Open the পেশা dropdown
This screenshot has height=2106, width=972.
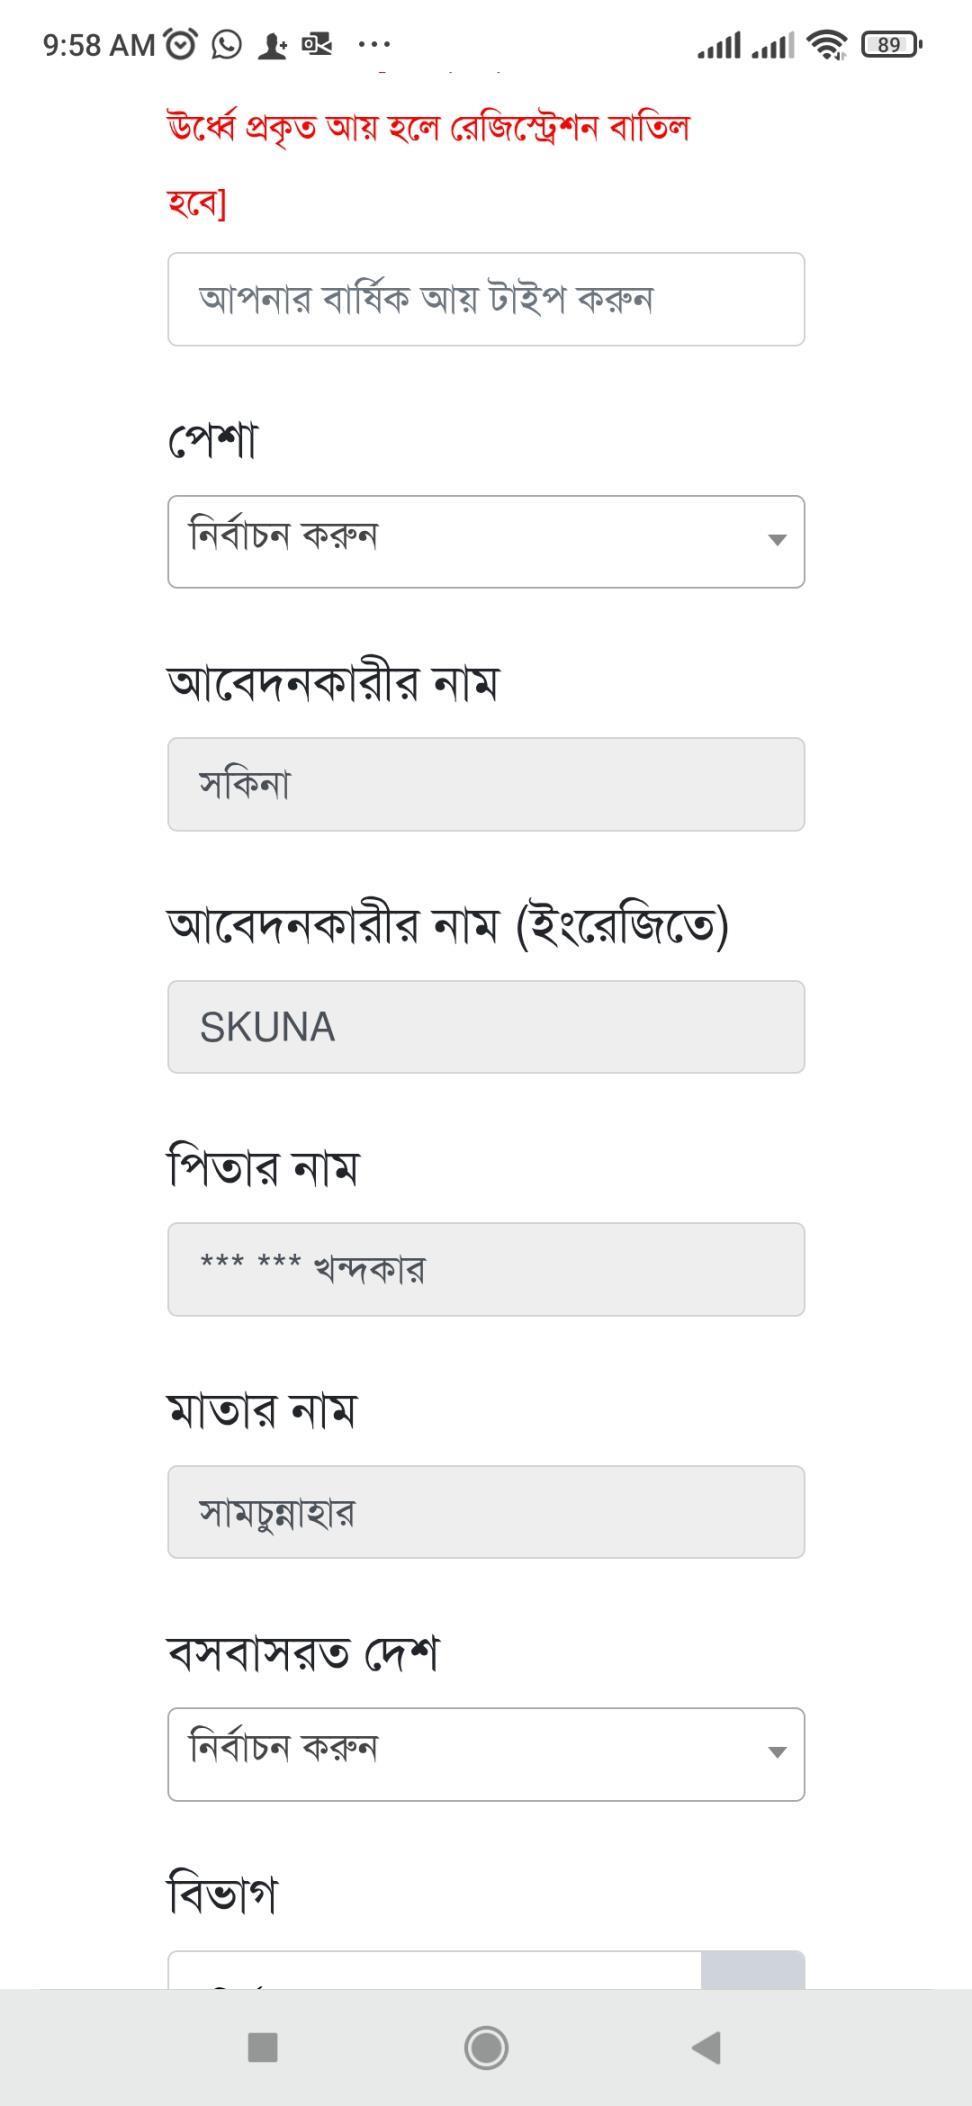[486, 541]
